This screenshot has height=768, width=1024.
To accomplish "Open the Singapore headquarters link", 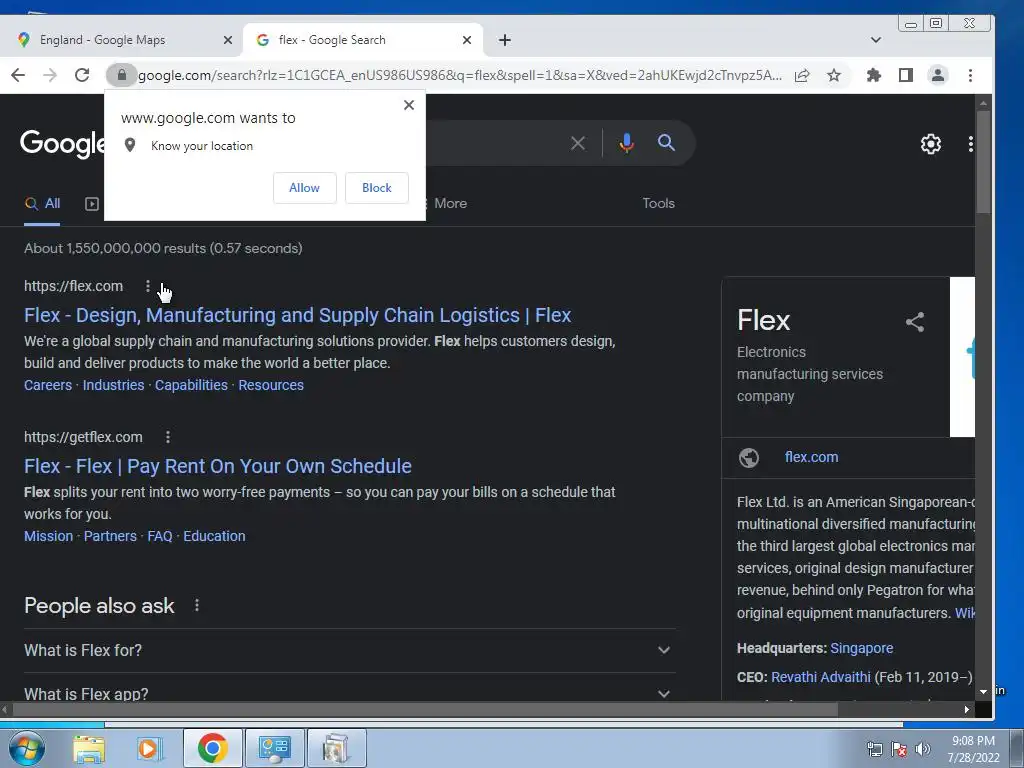I will 861,648.
